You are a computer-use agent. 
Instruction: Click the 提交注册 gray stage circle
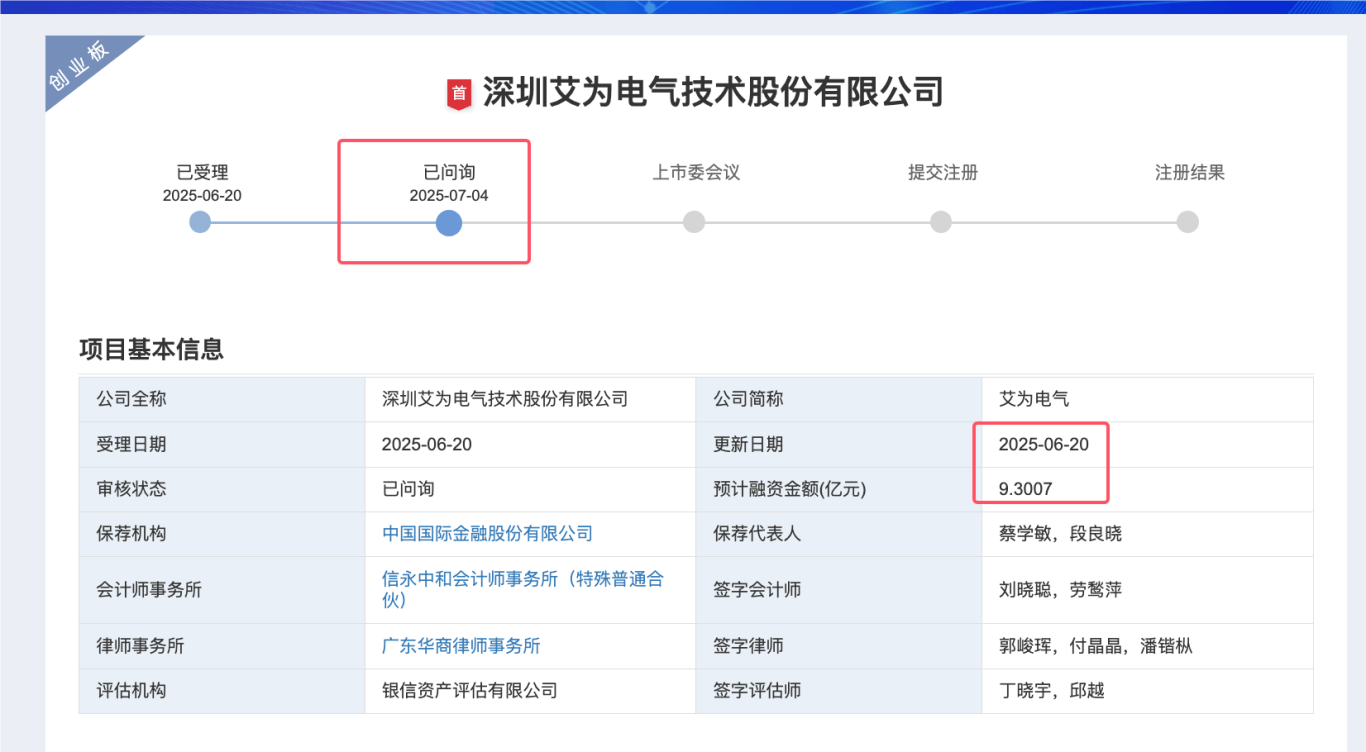click(x=941, y=222)
